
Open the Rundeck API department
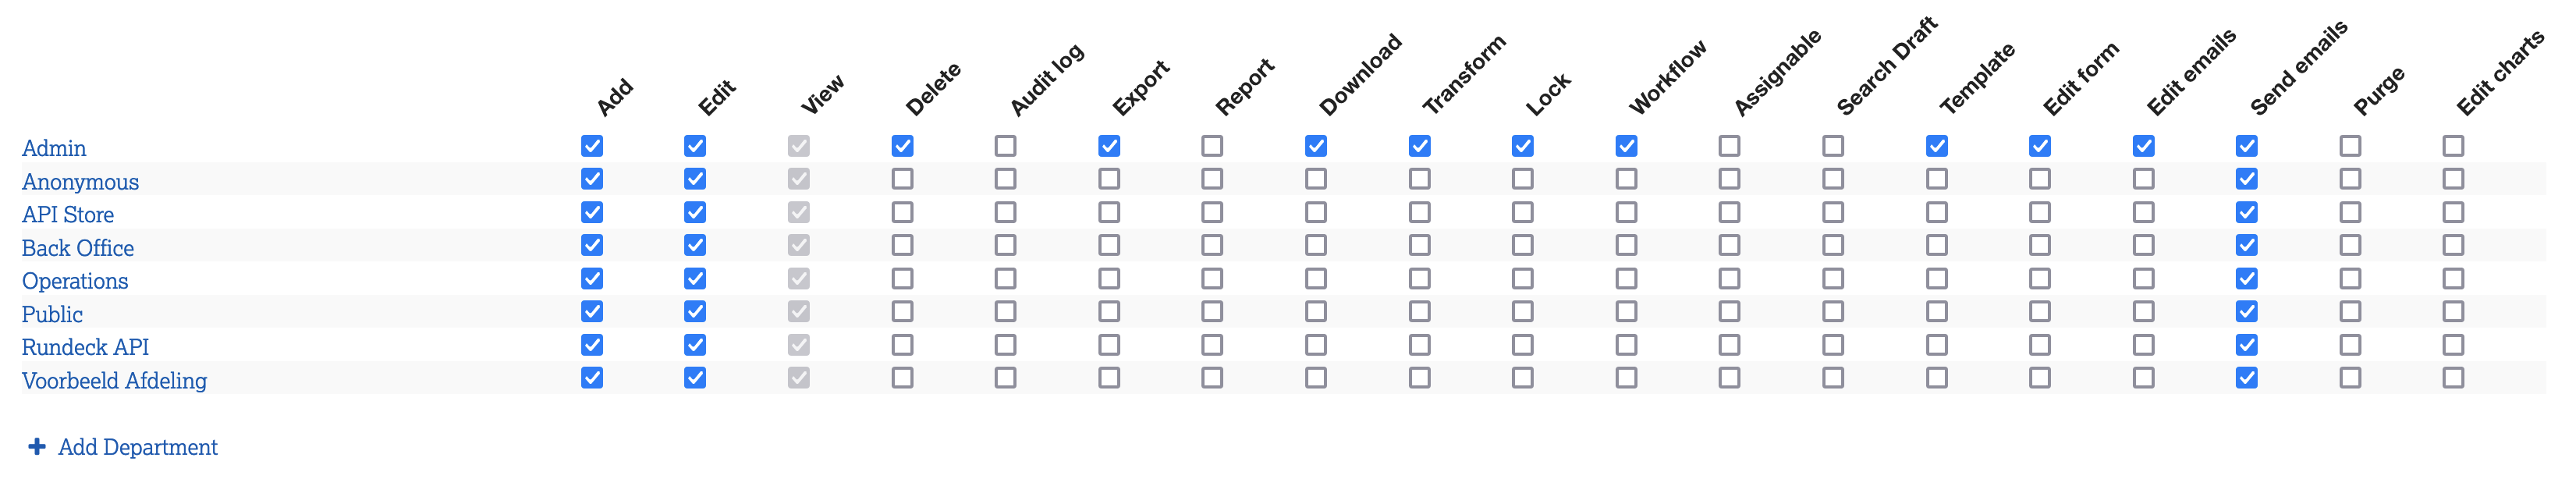pyautogui.click(x=85, y=347)
